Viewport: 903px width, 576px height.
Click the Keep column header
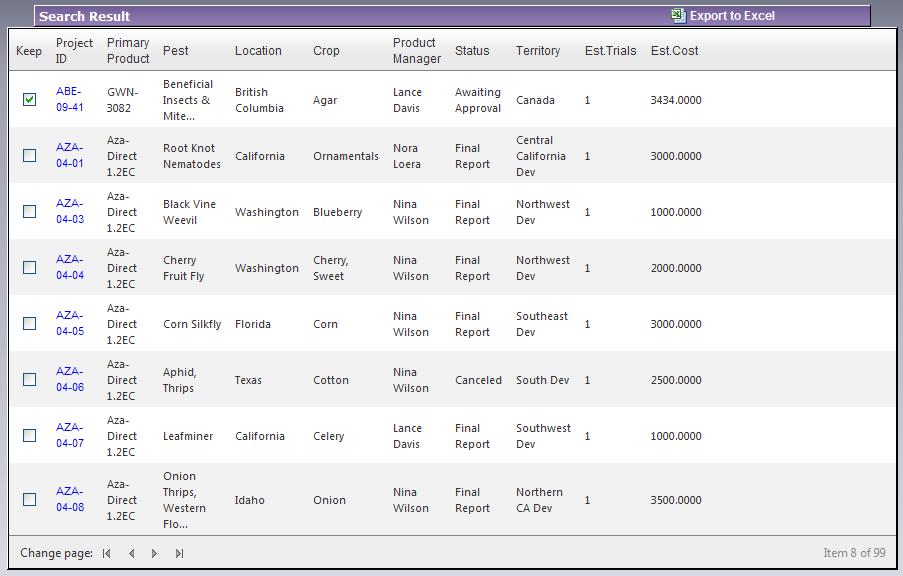[29, 51]
